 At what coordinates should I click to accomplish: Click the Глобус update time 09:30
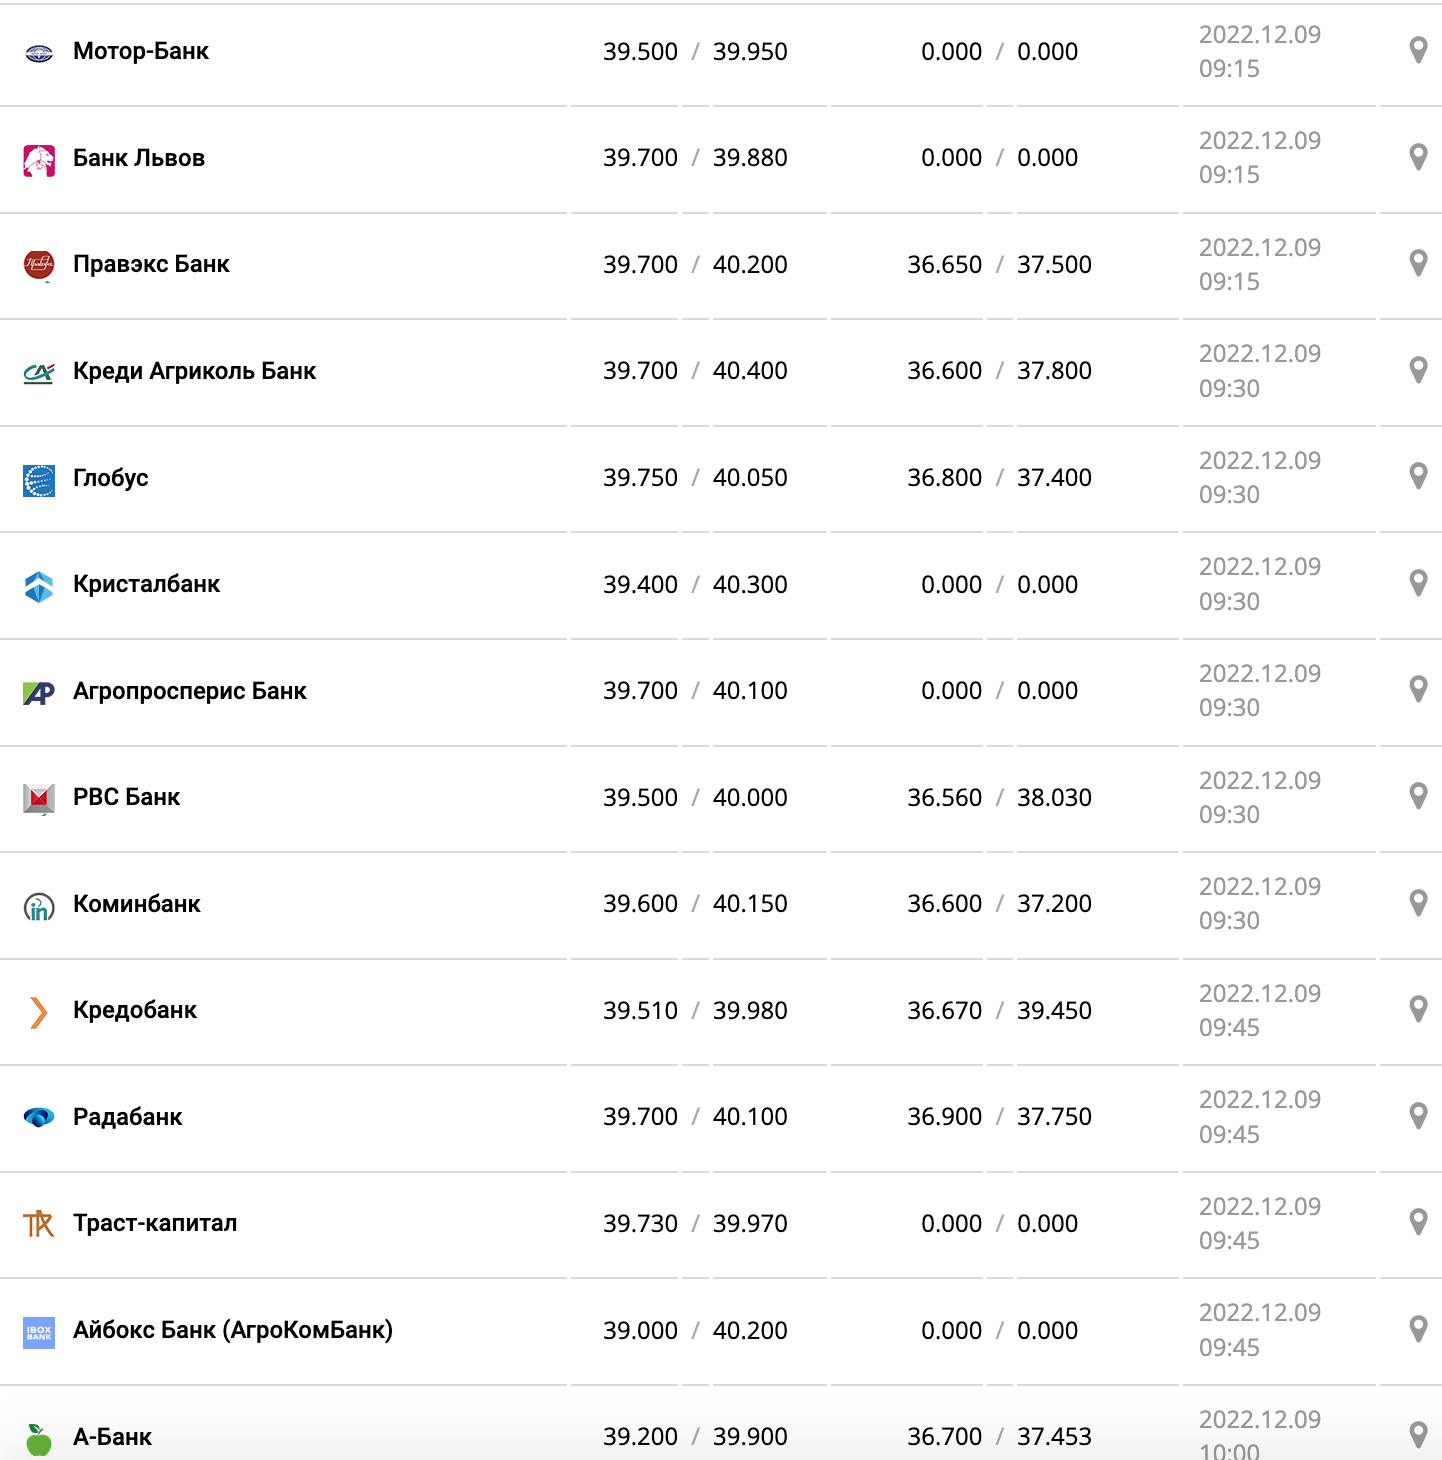[x=1229, y=495]
